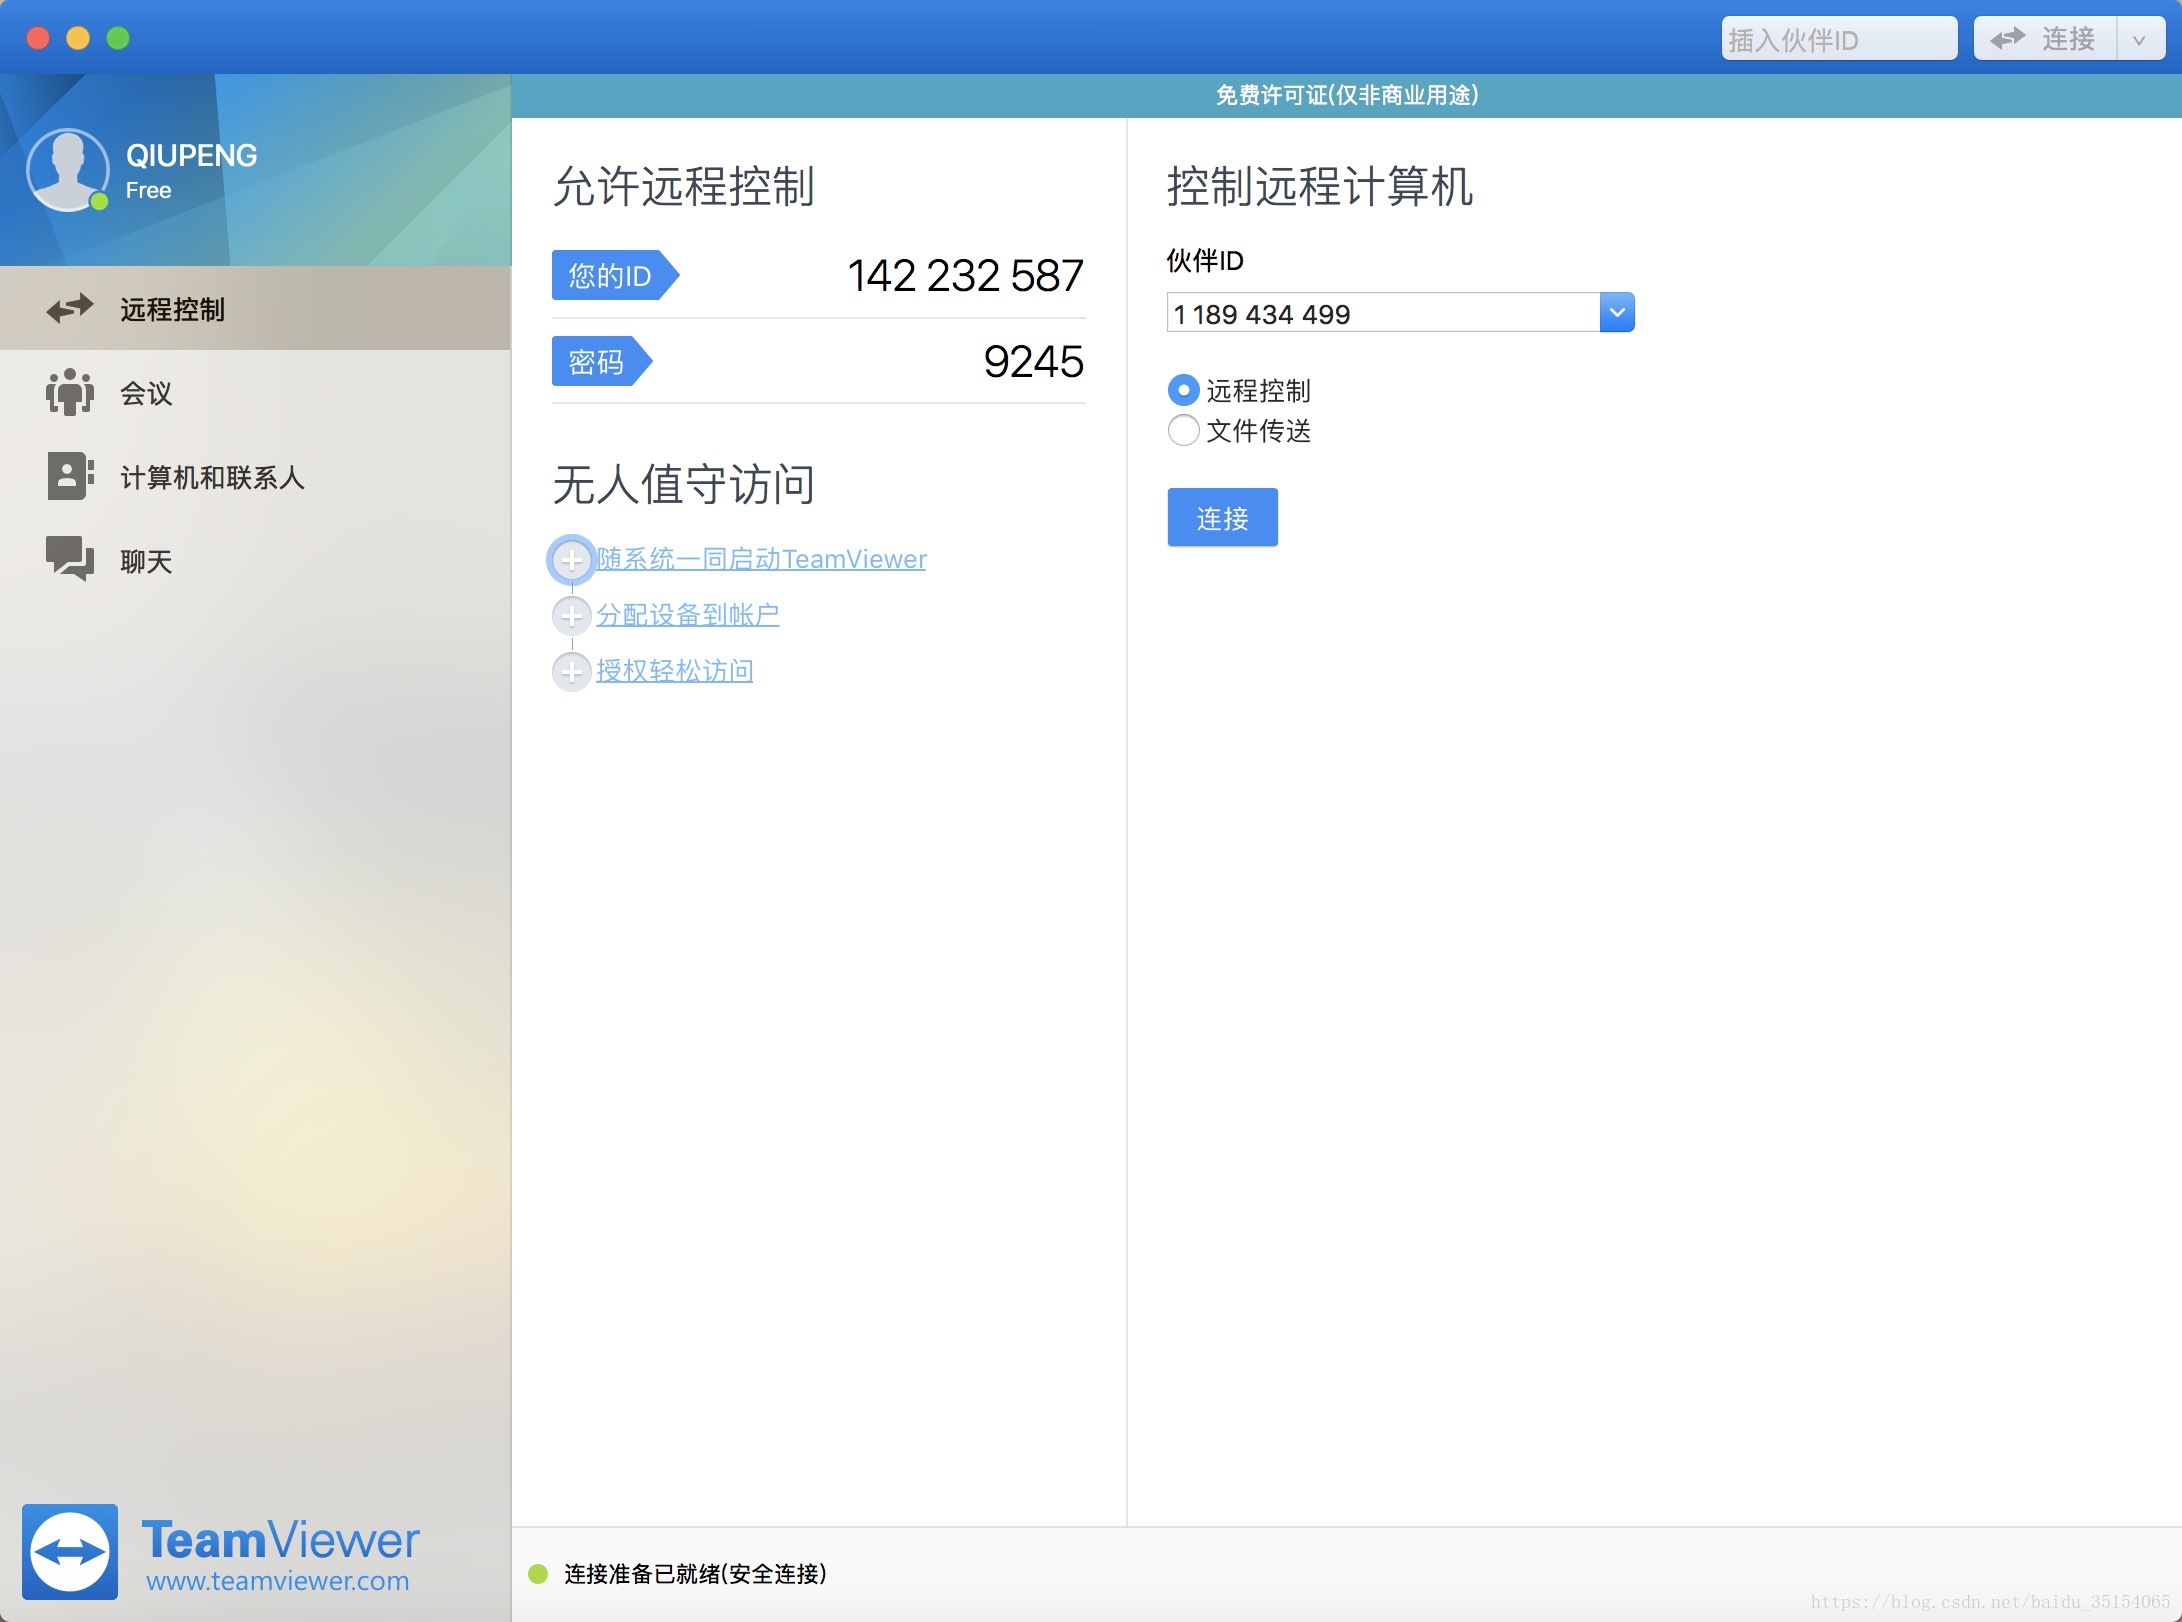Click the computers and contacts book icon
The image size is (2182, 1622).
click(x=70, y=476)
